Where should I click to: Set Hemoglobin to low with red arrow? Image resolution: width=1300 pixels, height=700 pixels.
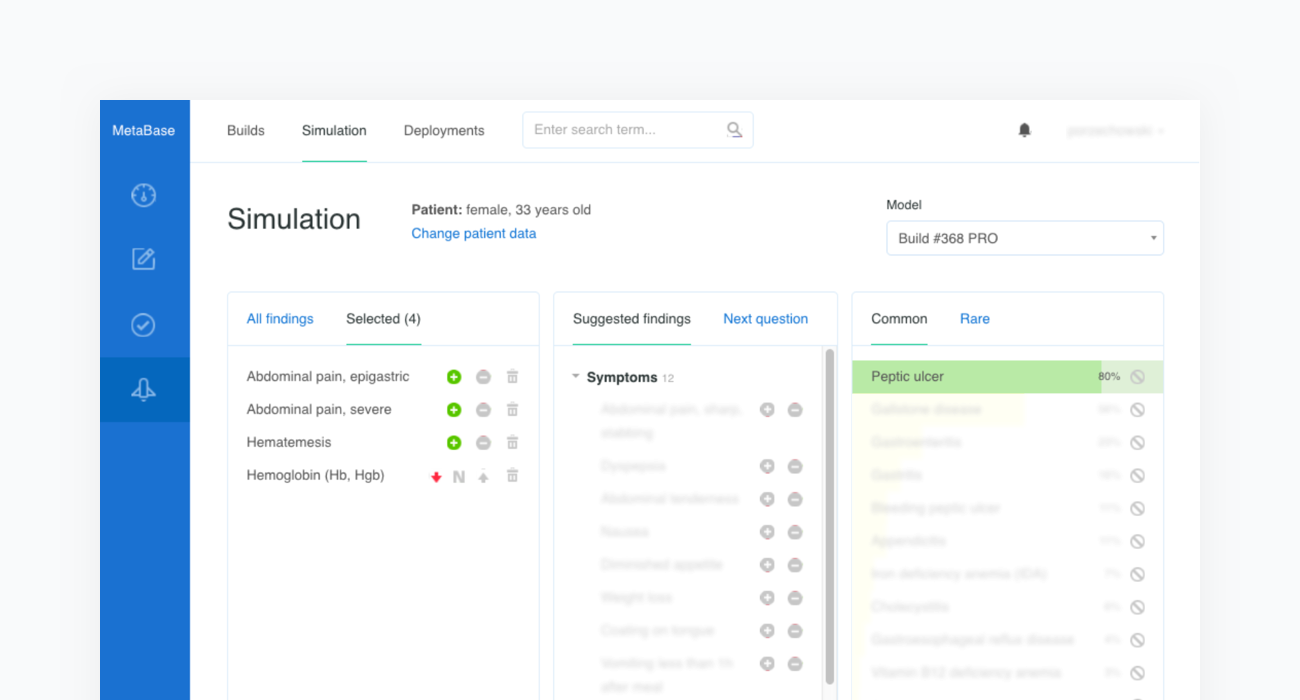[436, 477]
